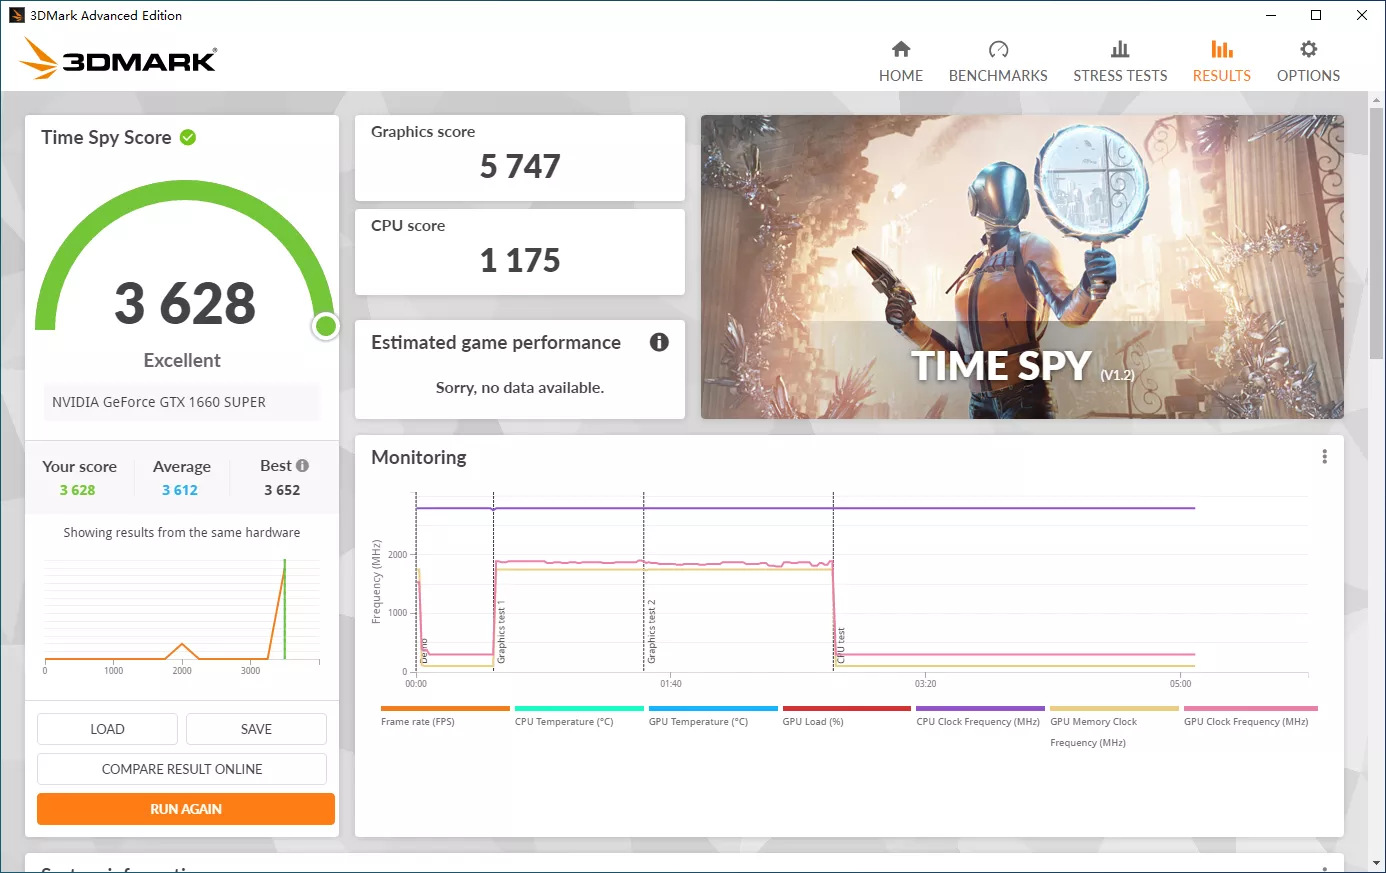Show info about Estimated game performance
This screenshot has height=873, width=1386.
click(659, 342)
